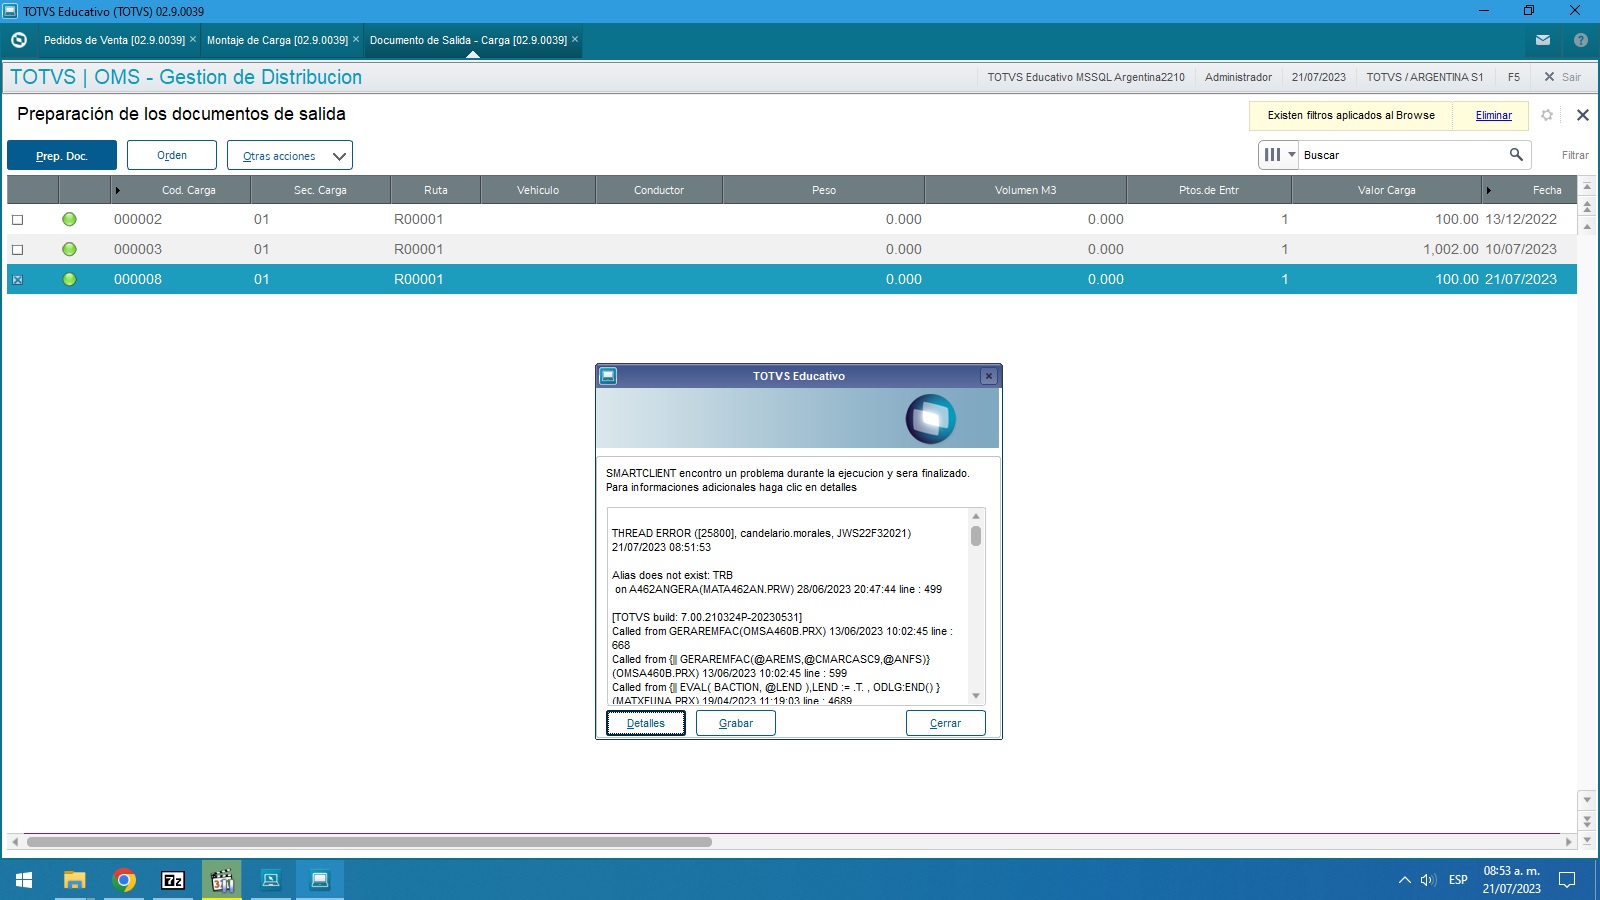Screen dimensions: 1600x900
Task: Open column selector icon beside Buscar
Action: coord(1279,155)
